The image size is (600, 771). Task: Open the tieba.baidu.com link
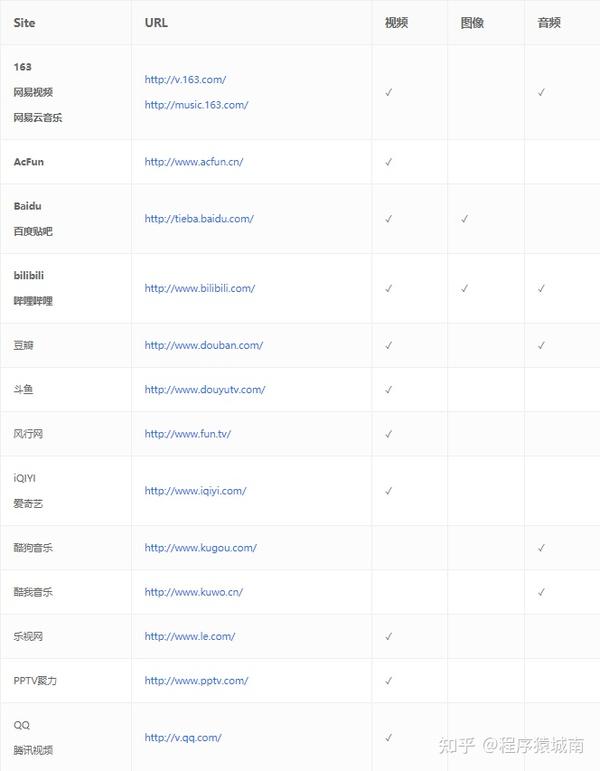pyautogui.click(x=199, y=218)
